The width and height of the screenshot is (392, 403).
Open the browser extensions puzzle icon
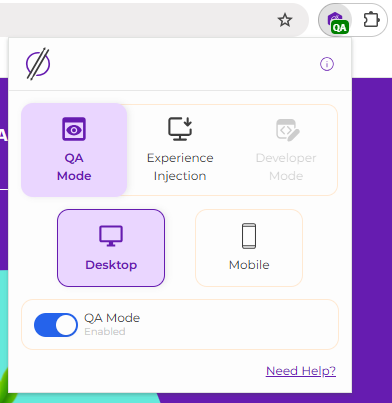tap(371, 20)
